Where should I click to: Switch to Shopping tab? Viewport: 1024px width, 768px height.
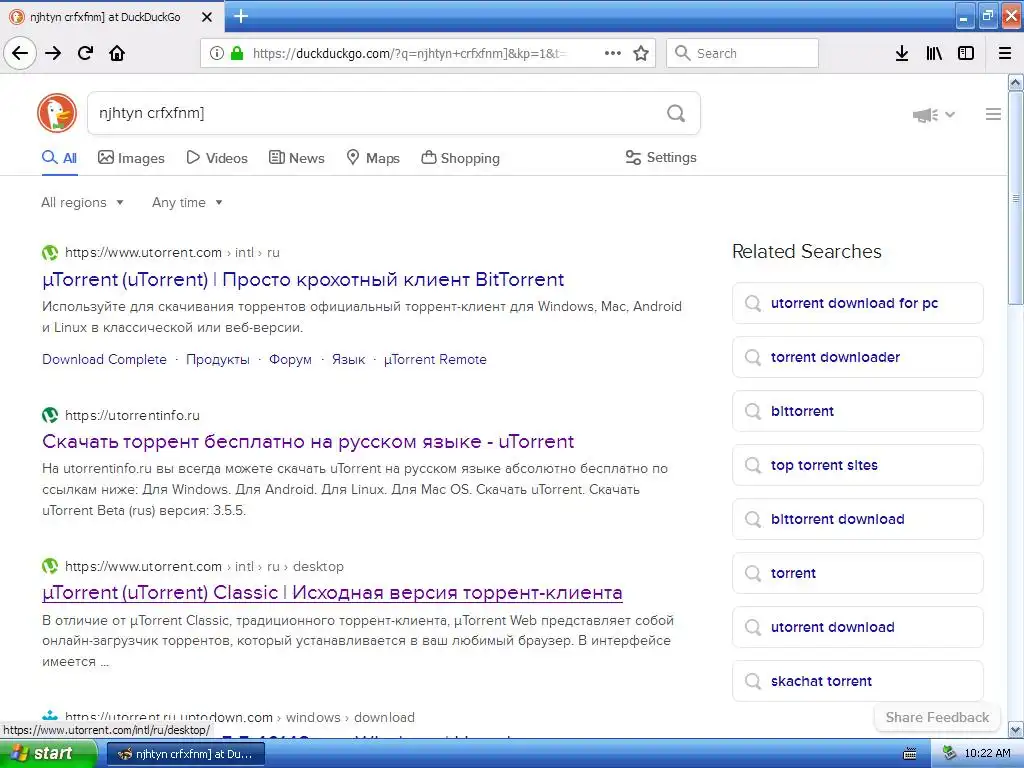click(x=460, y=158)
